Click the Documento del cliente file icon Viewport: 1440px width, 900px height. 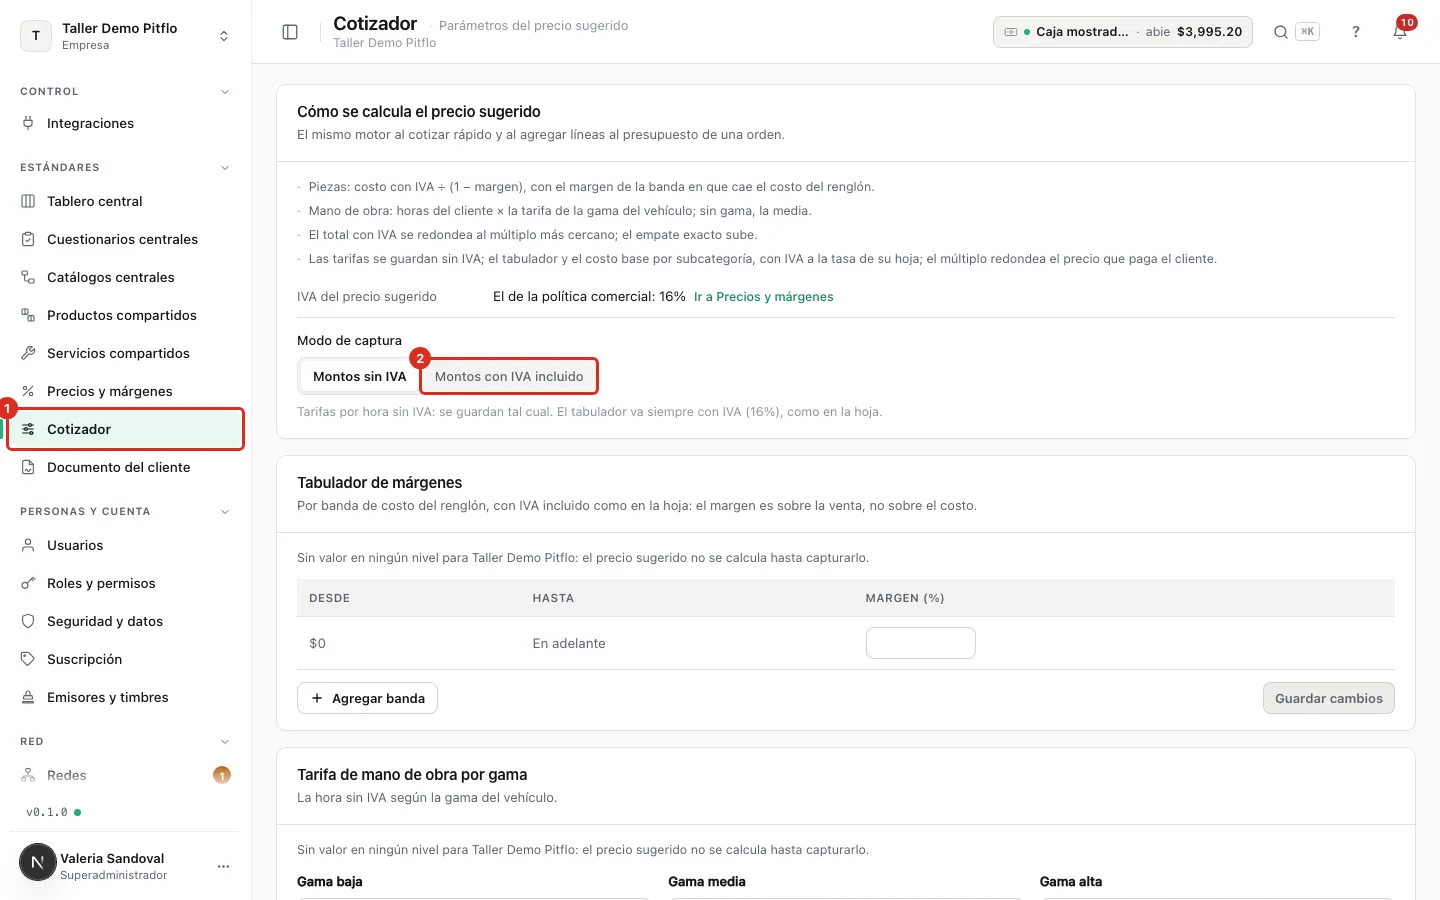[x=28, y=467]
